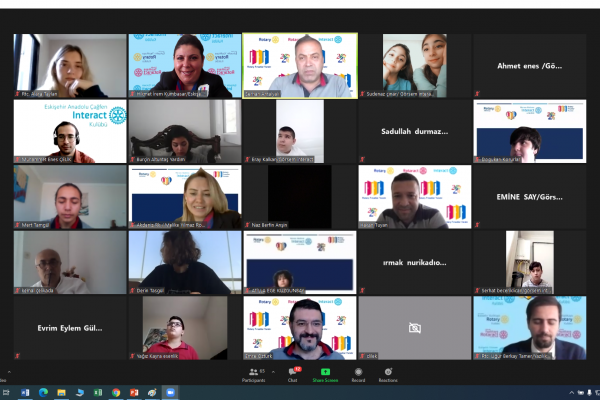This screenshot has width=600, height=400.
Task: Launch Microsoft Edge from the taskbar
Action: tap(43, 392)
